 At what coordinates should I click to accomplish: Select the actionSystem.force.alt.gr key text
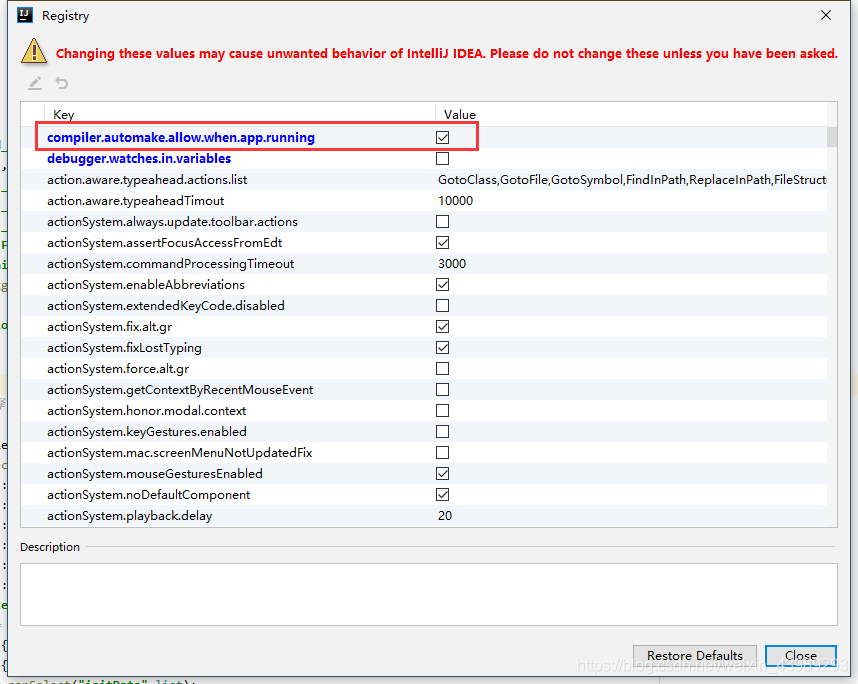118,369
